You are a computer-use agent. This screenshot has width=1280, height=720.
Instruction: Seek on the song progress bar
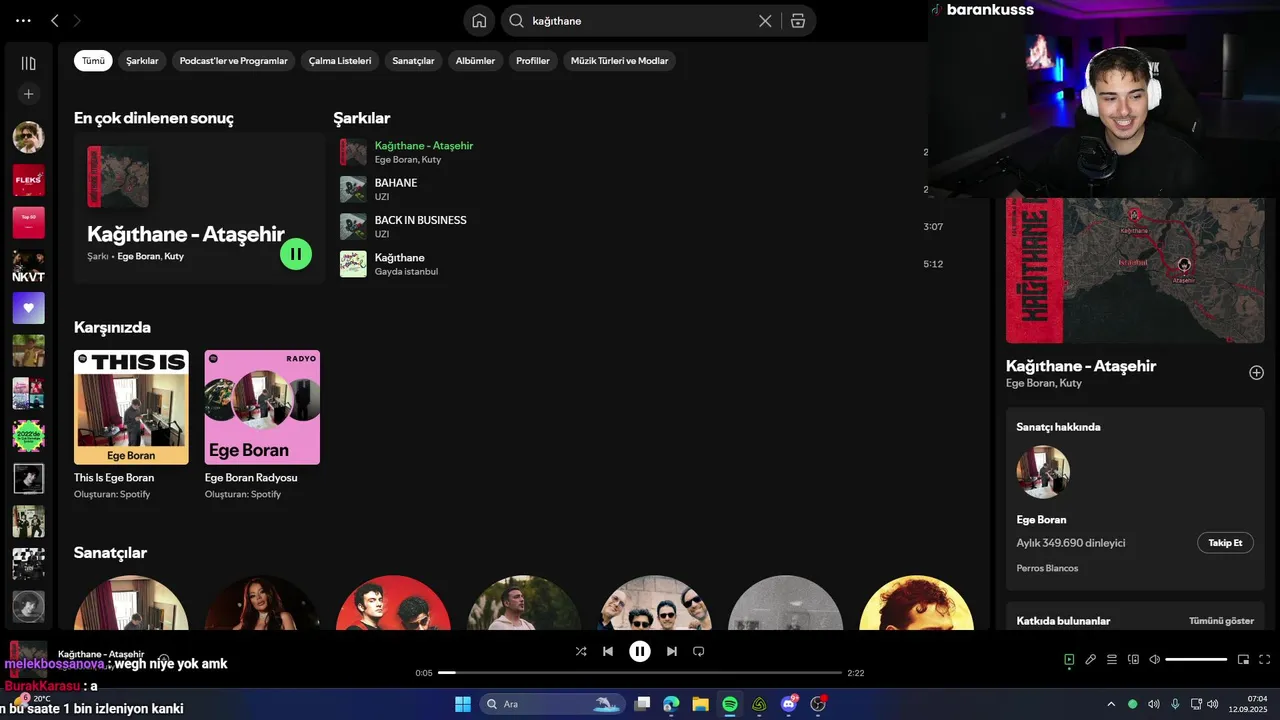pyautogui.click(x=640, y=673)
